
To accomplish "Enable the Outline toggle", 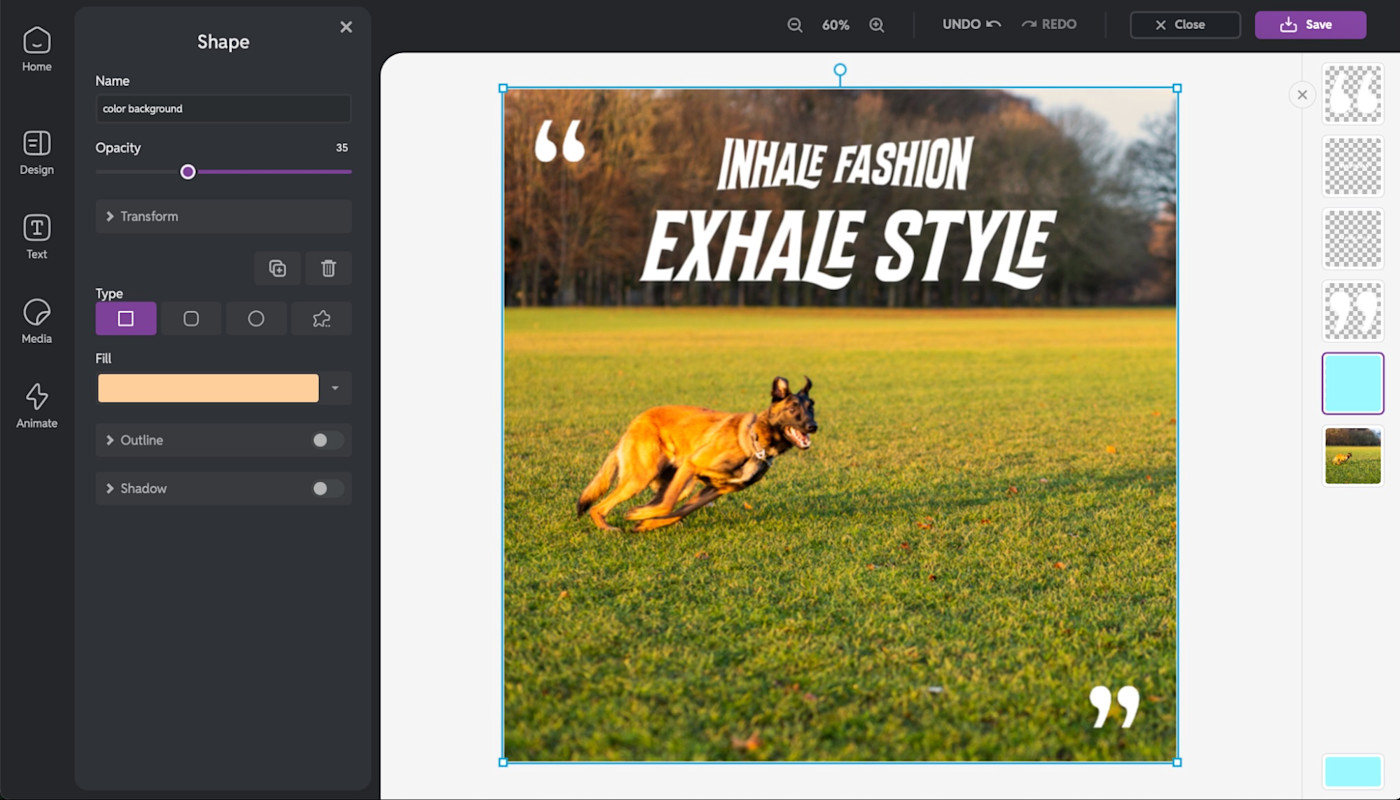I will [326, 440].
